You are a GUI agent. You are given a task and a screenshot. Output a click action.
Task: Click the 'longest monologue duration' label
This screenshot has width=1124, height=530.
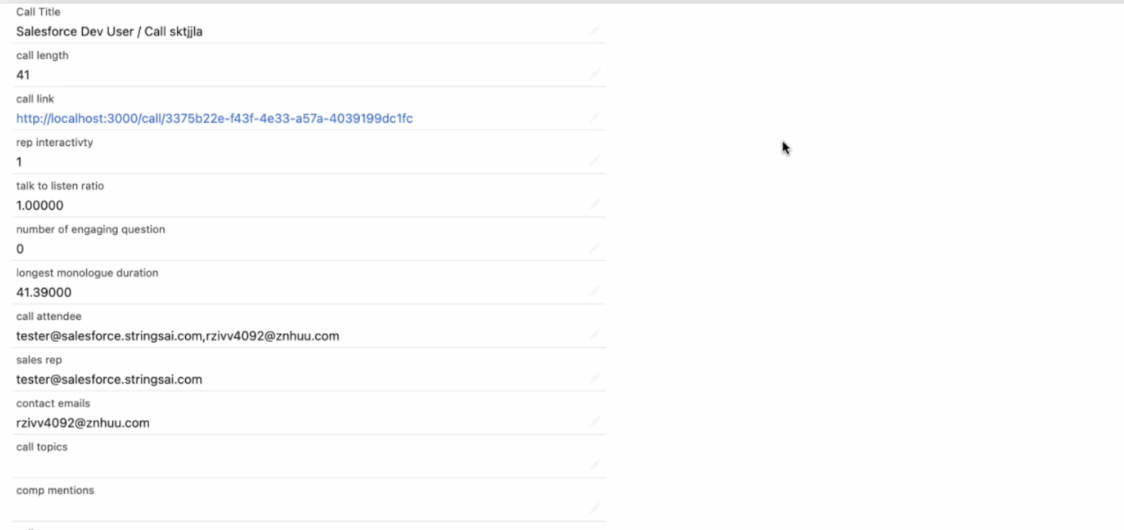point(87,273)
